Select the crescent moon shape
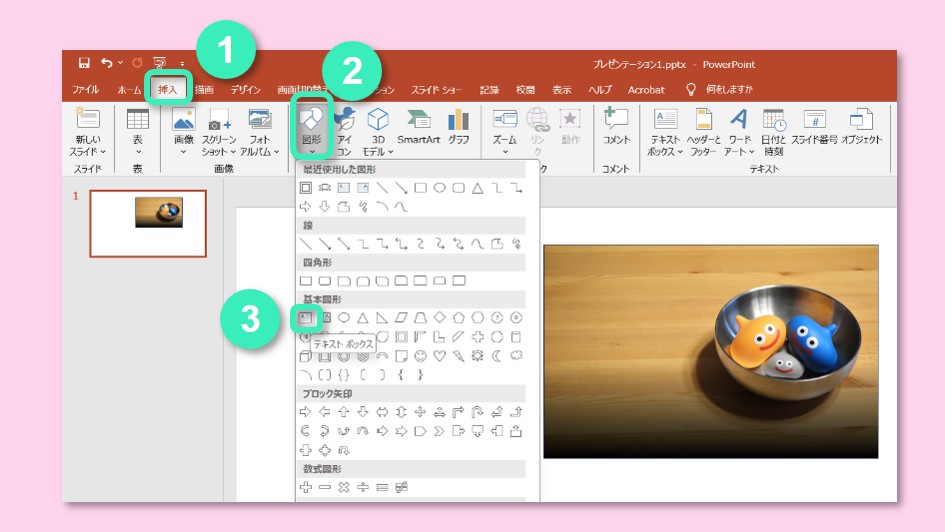Viewport: 945px width, 532px height. click(x=497, y=356)
